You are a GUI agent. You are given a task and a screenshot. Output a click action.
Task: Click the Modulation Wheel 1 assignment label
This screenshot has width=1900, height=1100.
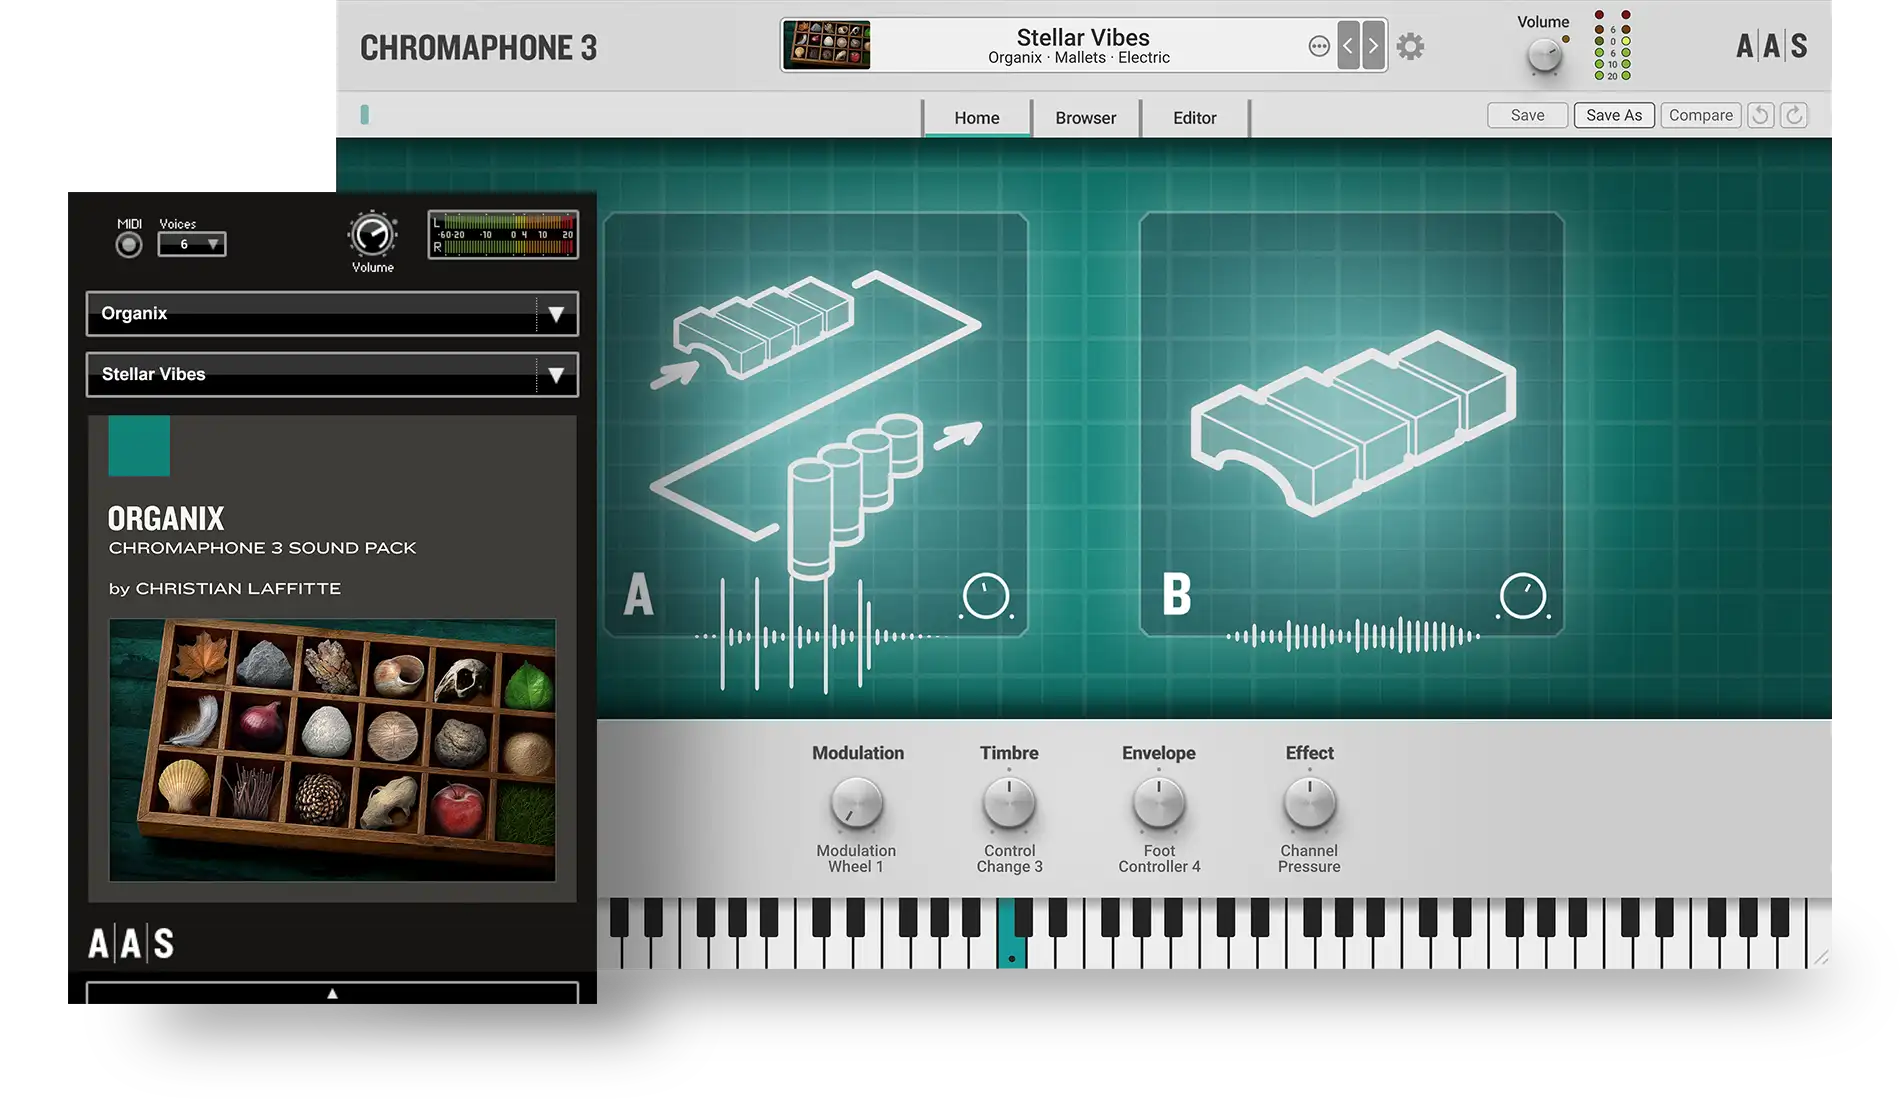(856, 858)
